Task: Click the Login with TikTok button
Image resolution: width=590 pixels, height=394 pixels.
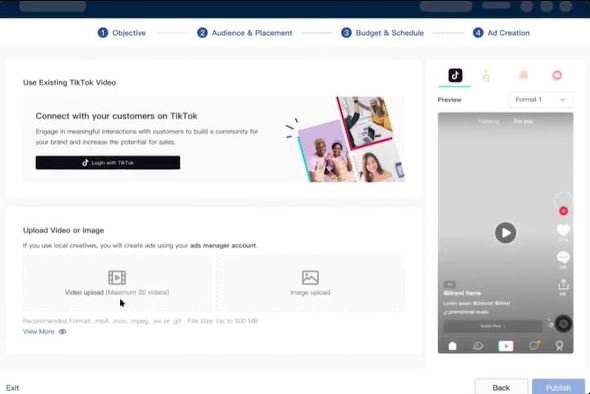Action: pos(108,163)
